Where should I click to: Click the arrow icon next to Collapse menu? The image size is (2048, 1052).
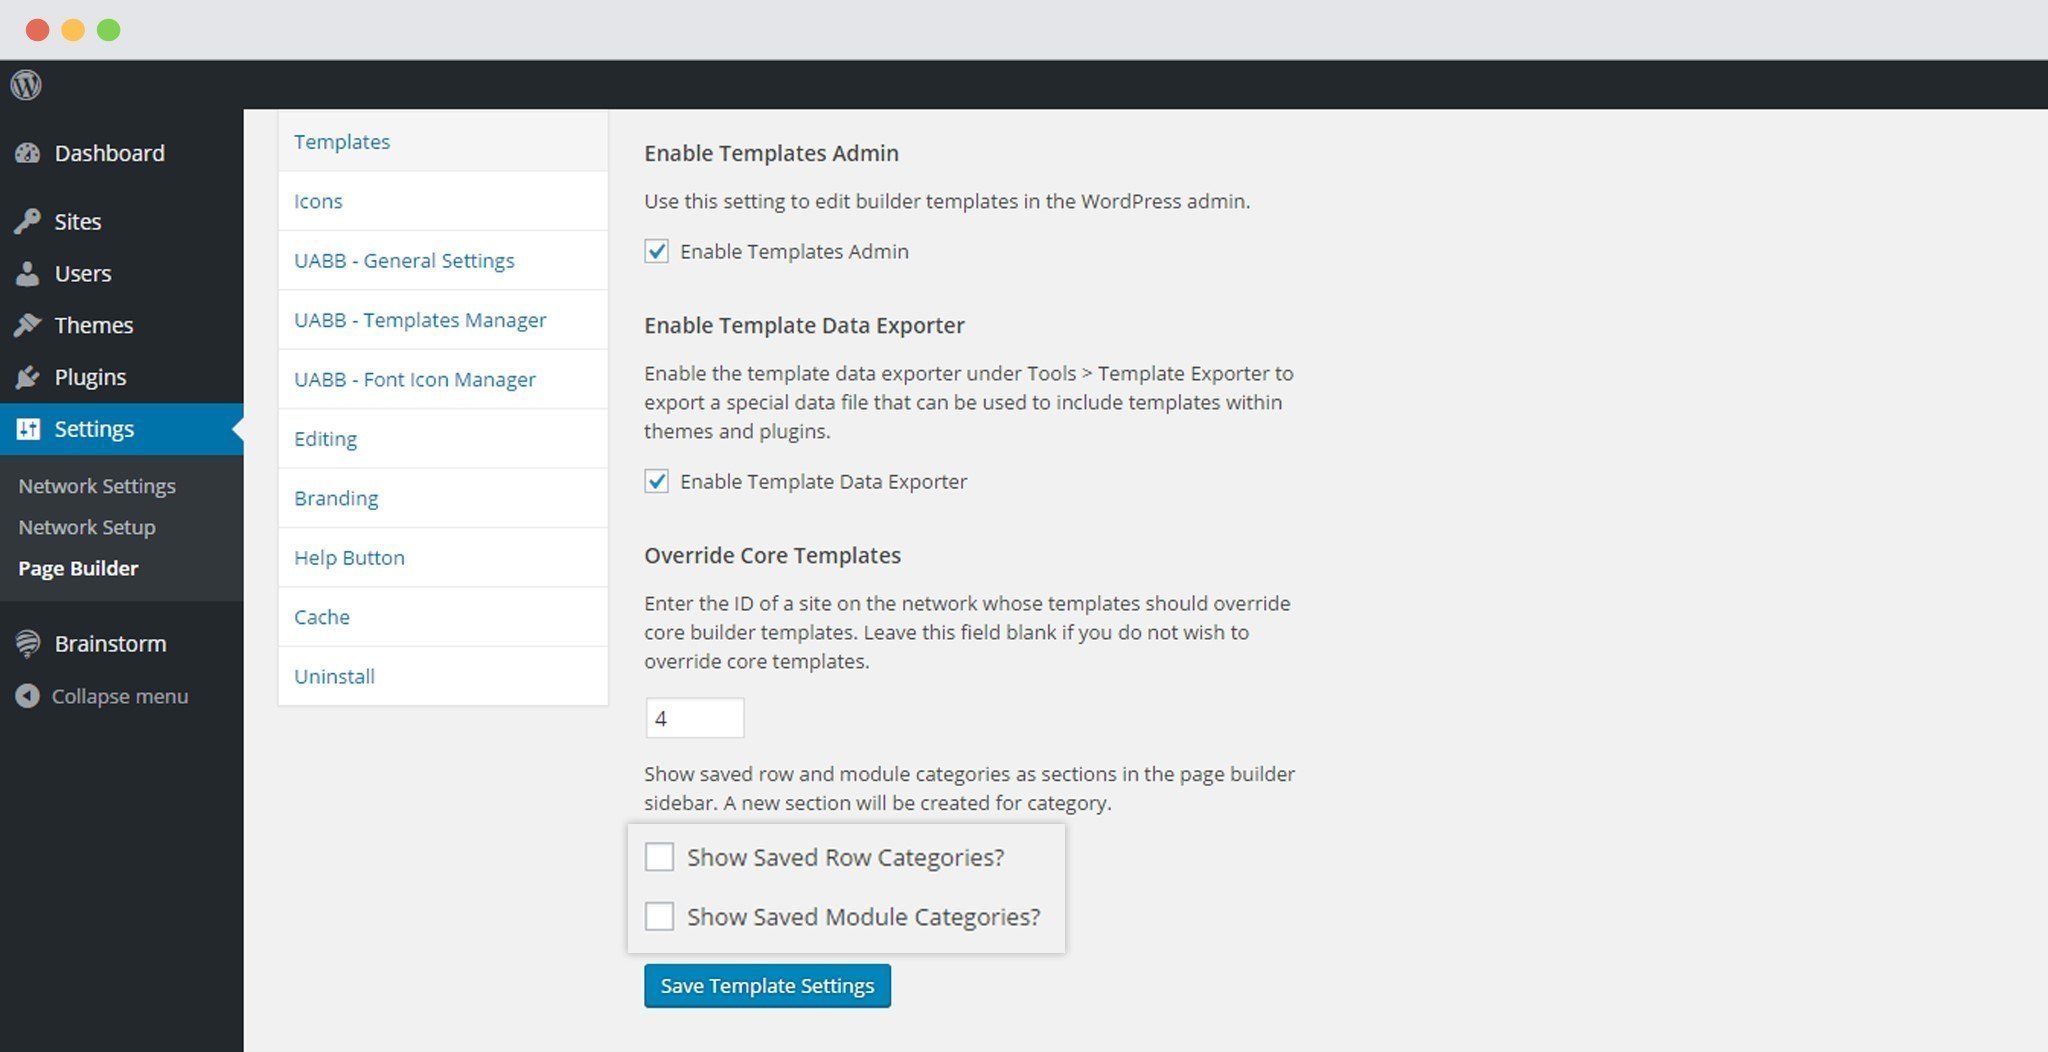(x=27, y=696)
